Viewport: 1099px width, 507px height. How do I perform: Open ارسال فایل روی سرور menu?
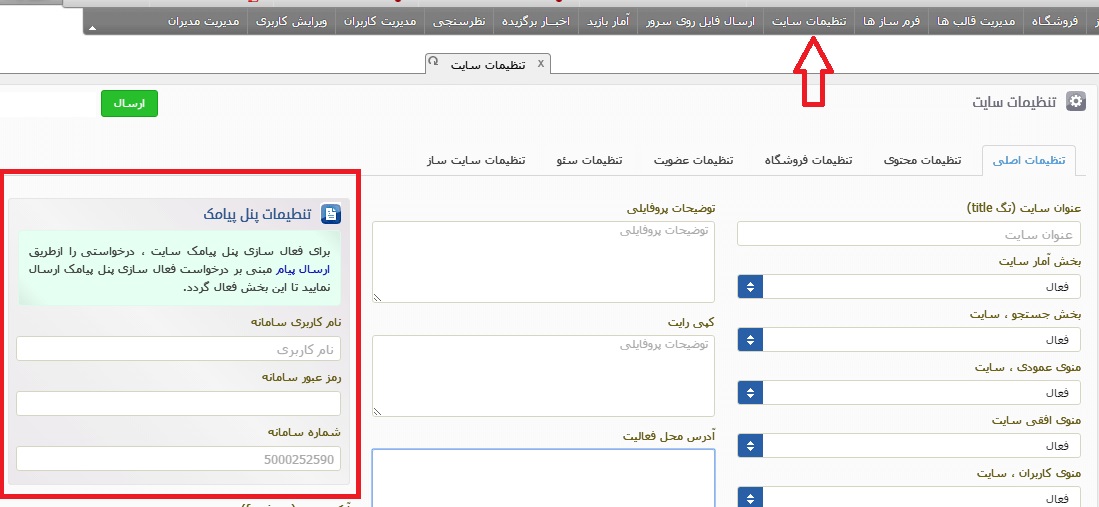[700, 22]
